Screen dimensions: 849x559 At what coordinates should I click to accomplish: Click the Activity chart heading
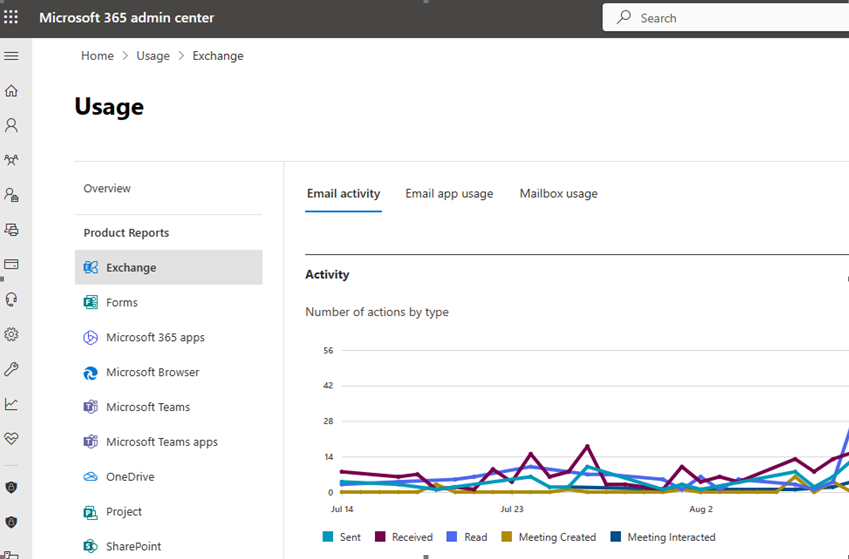327,275
